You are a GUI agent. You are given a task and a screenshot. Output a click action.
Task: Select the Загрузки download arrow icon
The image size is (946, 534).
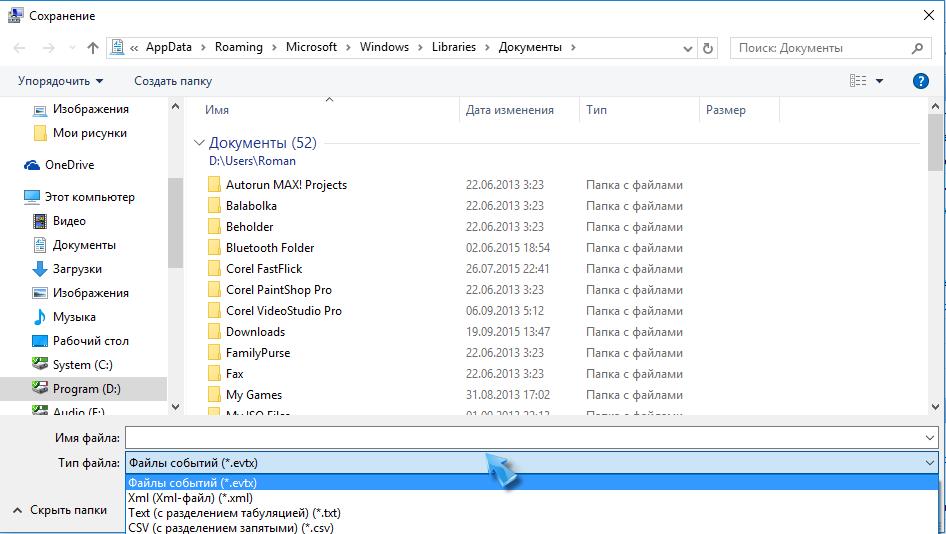(x=40, y=269)
